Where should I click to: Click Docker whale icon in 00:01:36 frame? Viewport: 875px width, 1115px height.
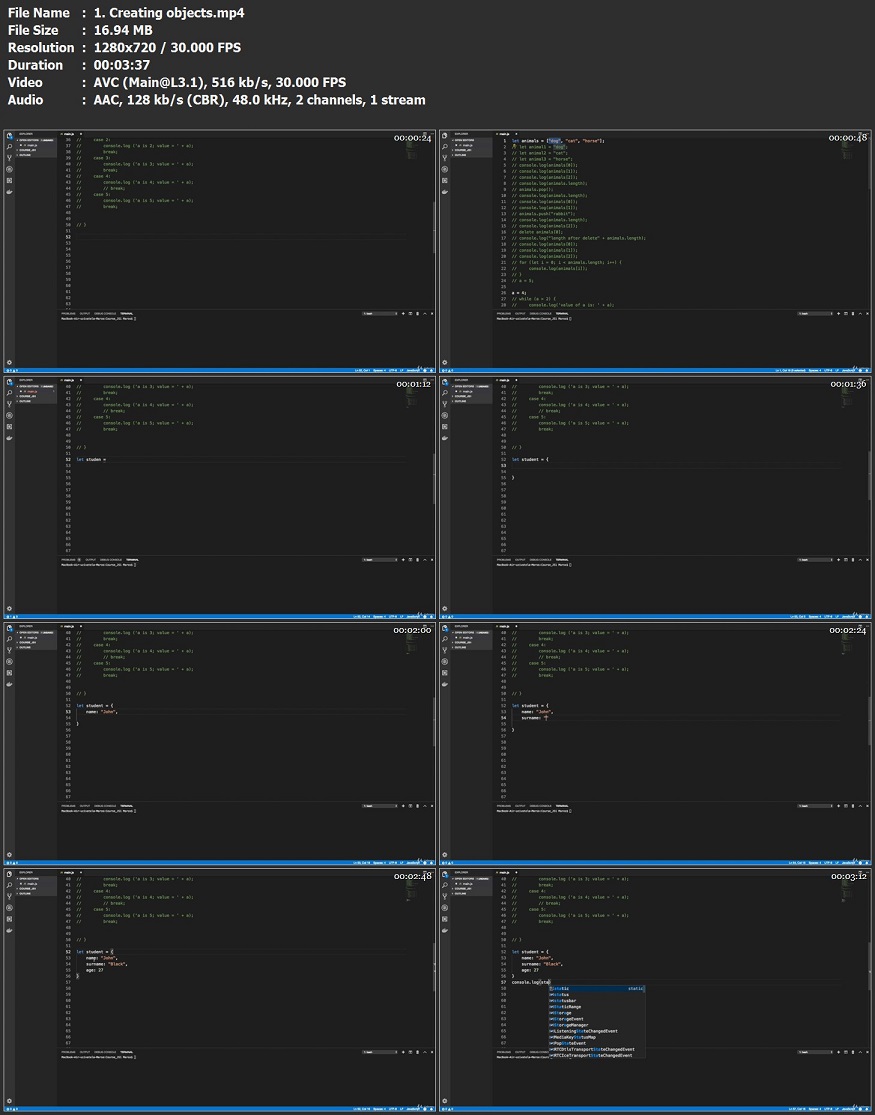(x=445, y=438)
